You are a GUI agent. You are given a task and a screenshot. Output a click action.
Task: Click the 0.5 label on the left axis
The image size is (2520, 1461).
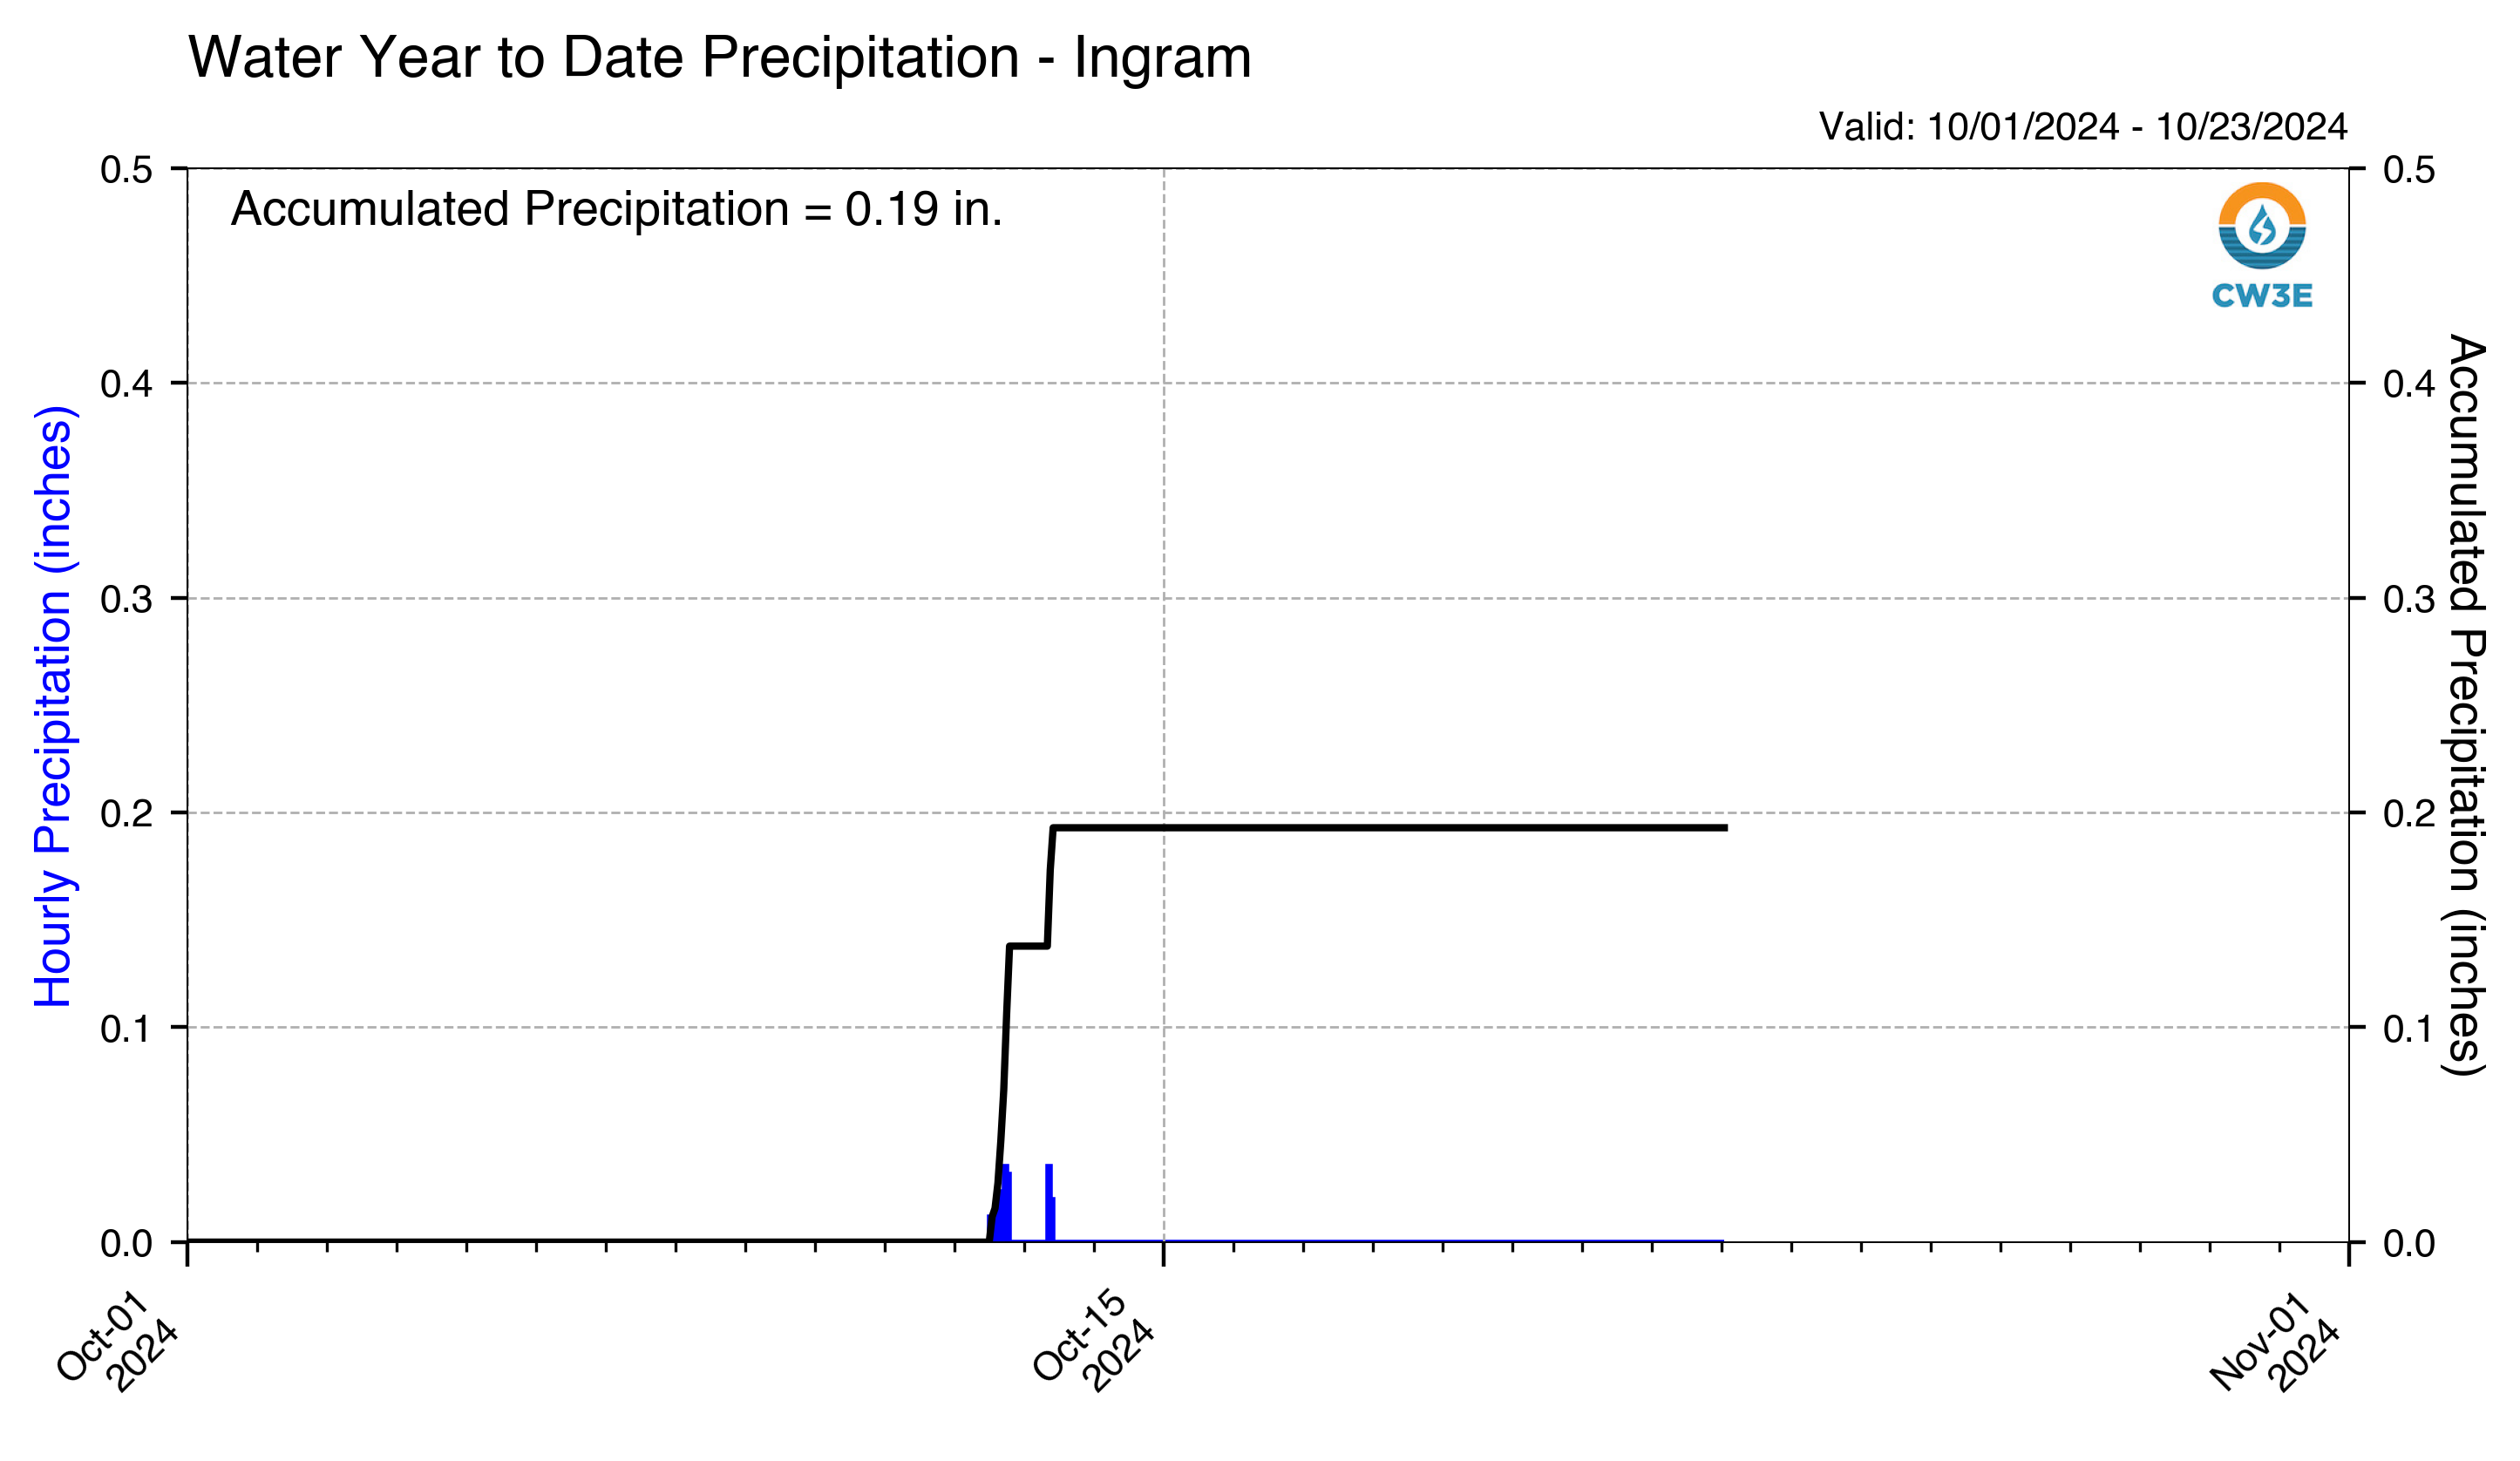(x=127, y=170)
